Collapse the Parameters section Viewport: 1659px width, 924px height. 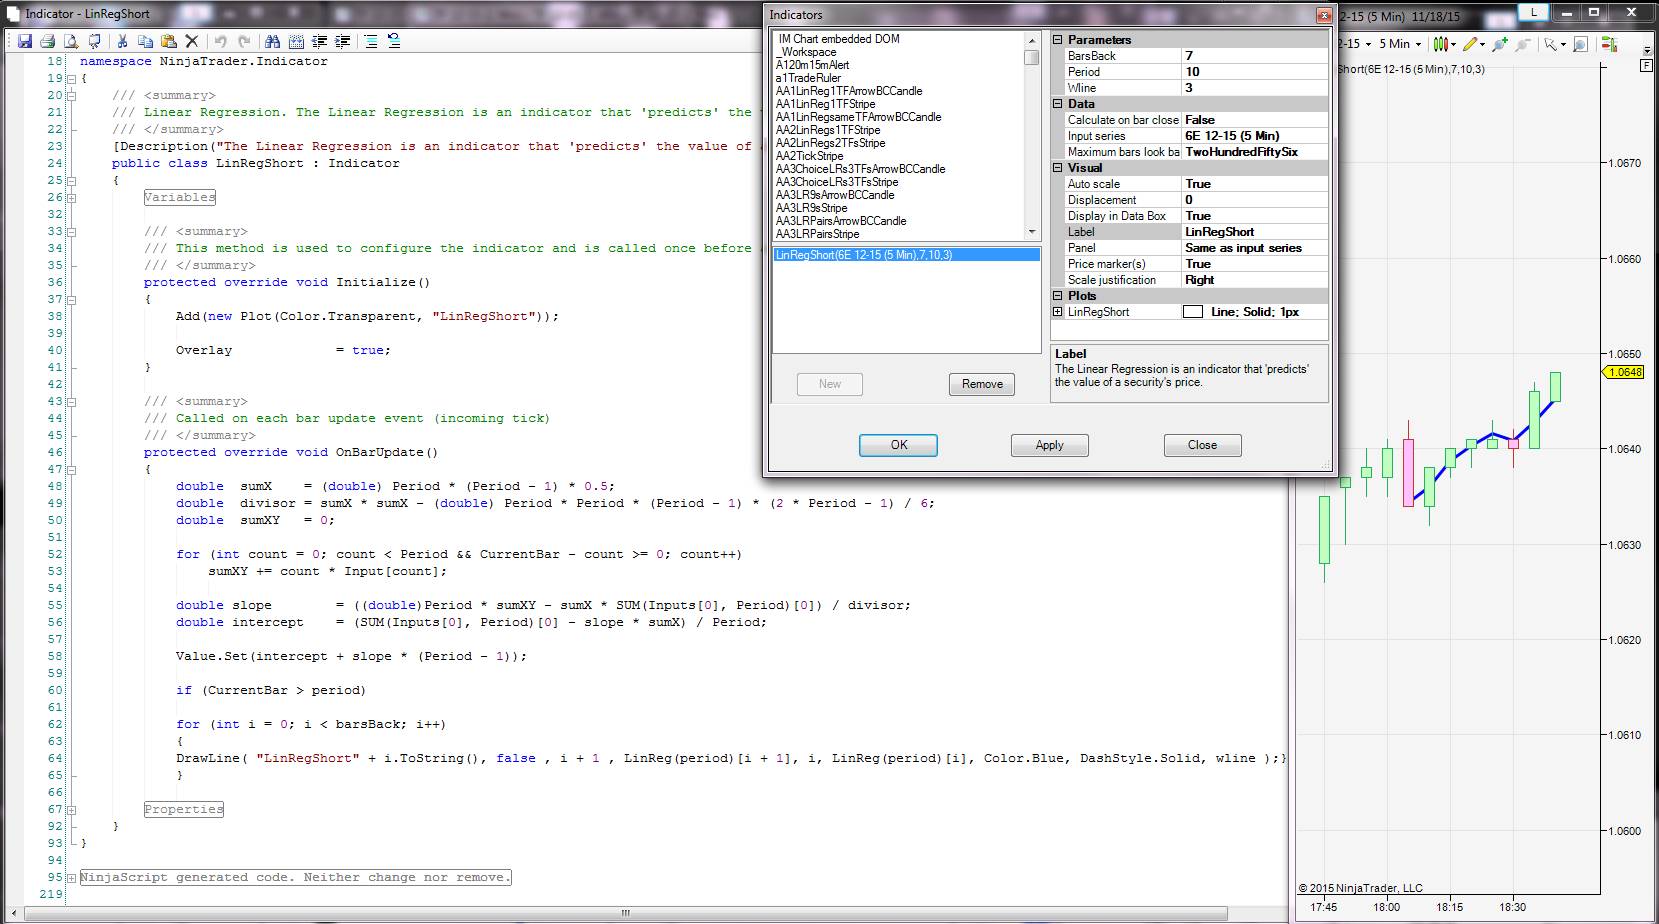click(1058, 40)
